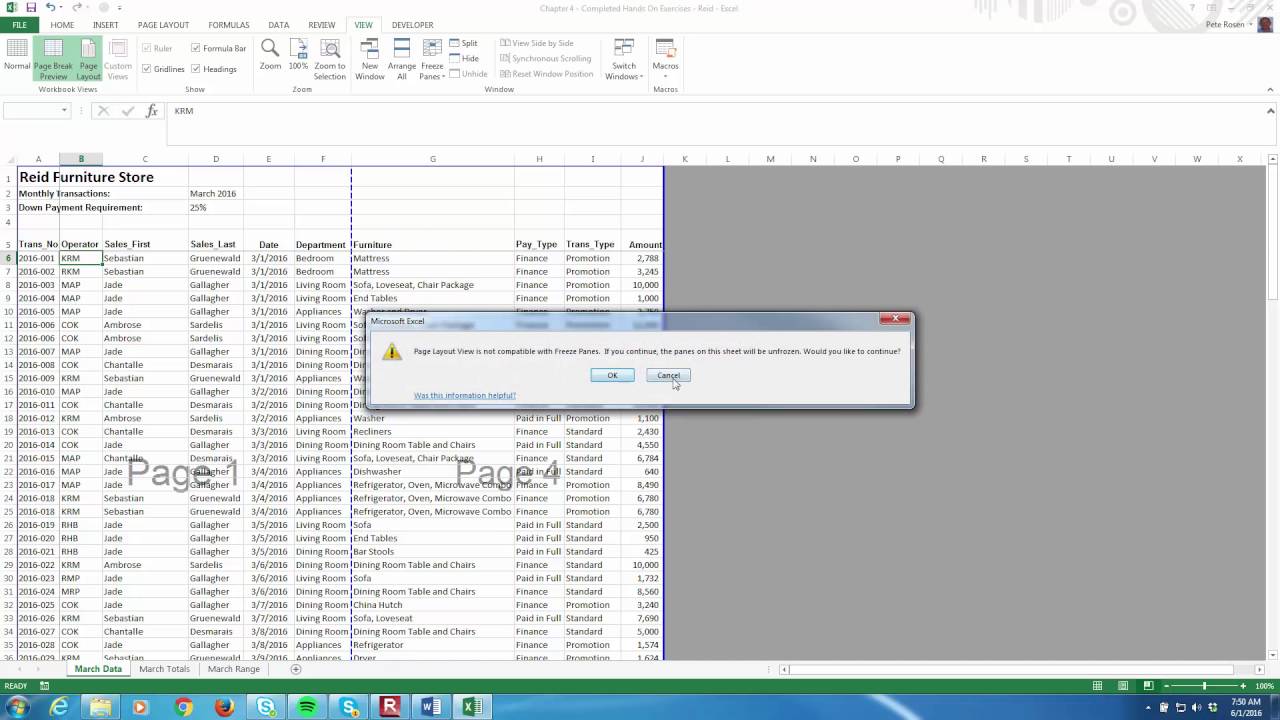Image resolution: width=1280 pixels, height=720 pixels.
Task: Click Split in Window group
Action: pyautogui.click(x=464, y=43)
